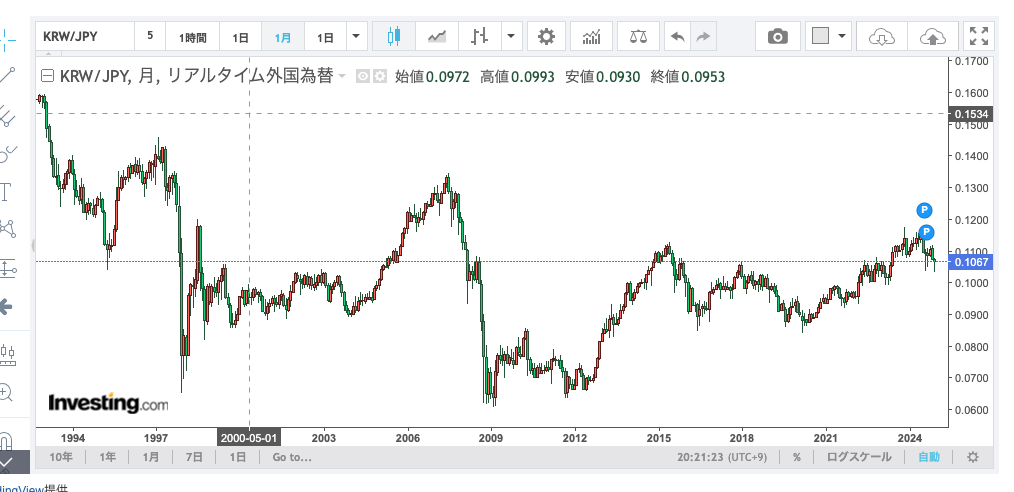This screenshot has width=1014, height=492.
Task: Select the 1月 monthly interval
Action: tap(283, 37)
